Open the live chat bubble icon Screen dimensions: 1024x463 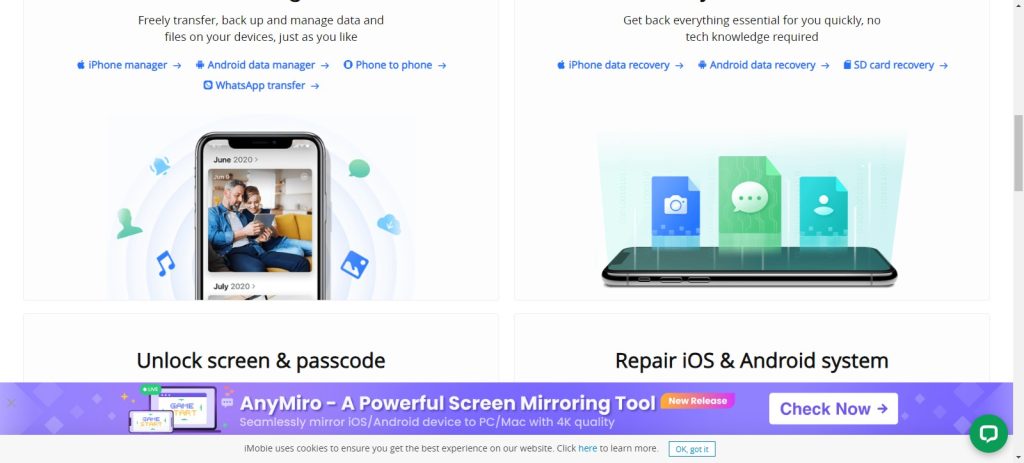(988, 434)
